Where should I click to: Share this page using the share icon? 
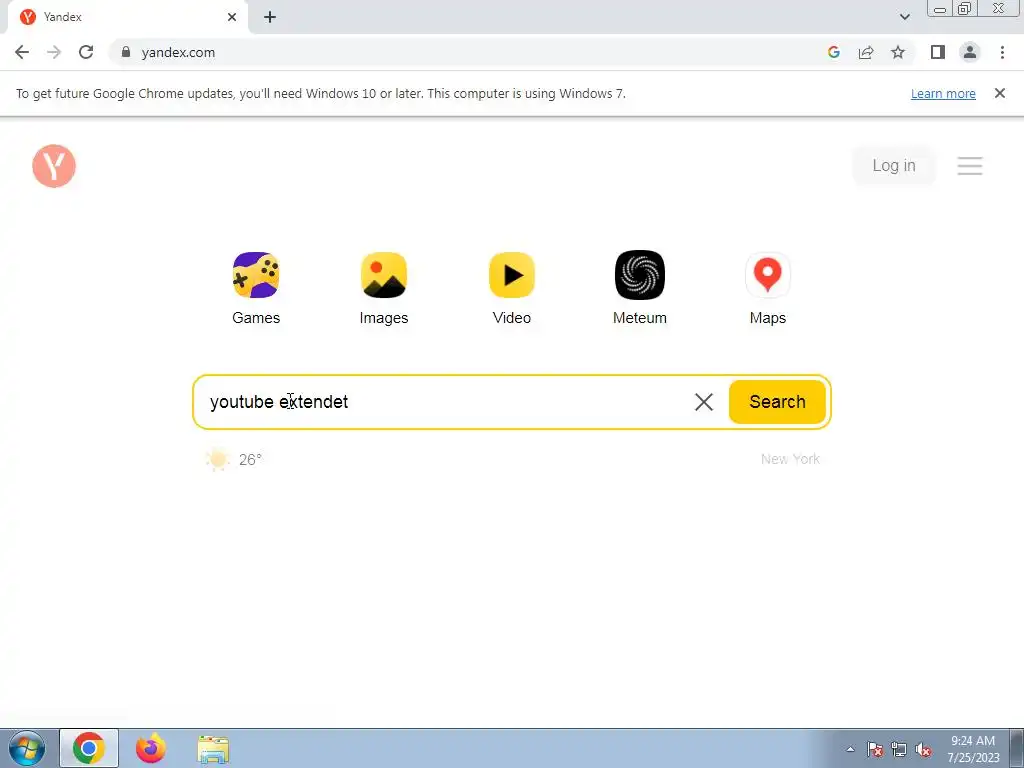[866, 52]
